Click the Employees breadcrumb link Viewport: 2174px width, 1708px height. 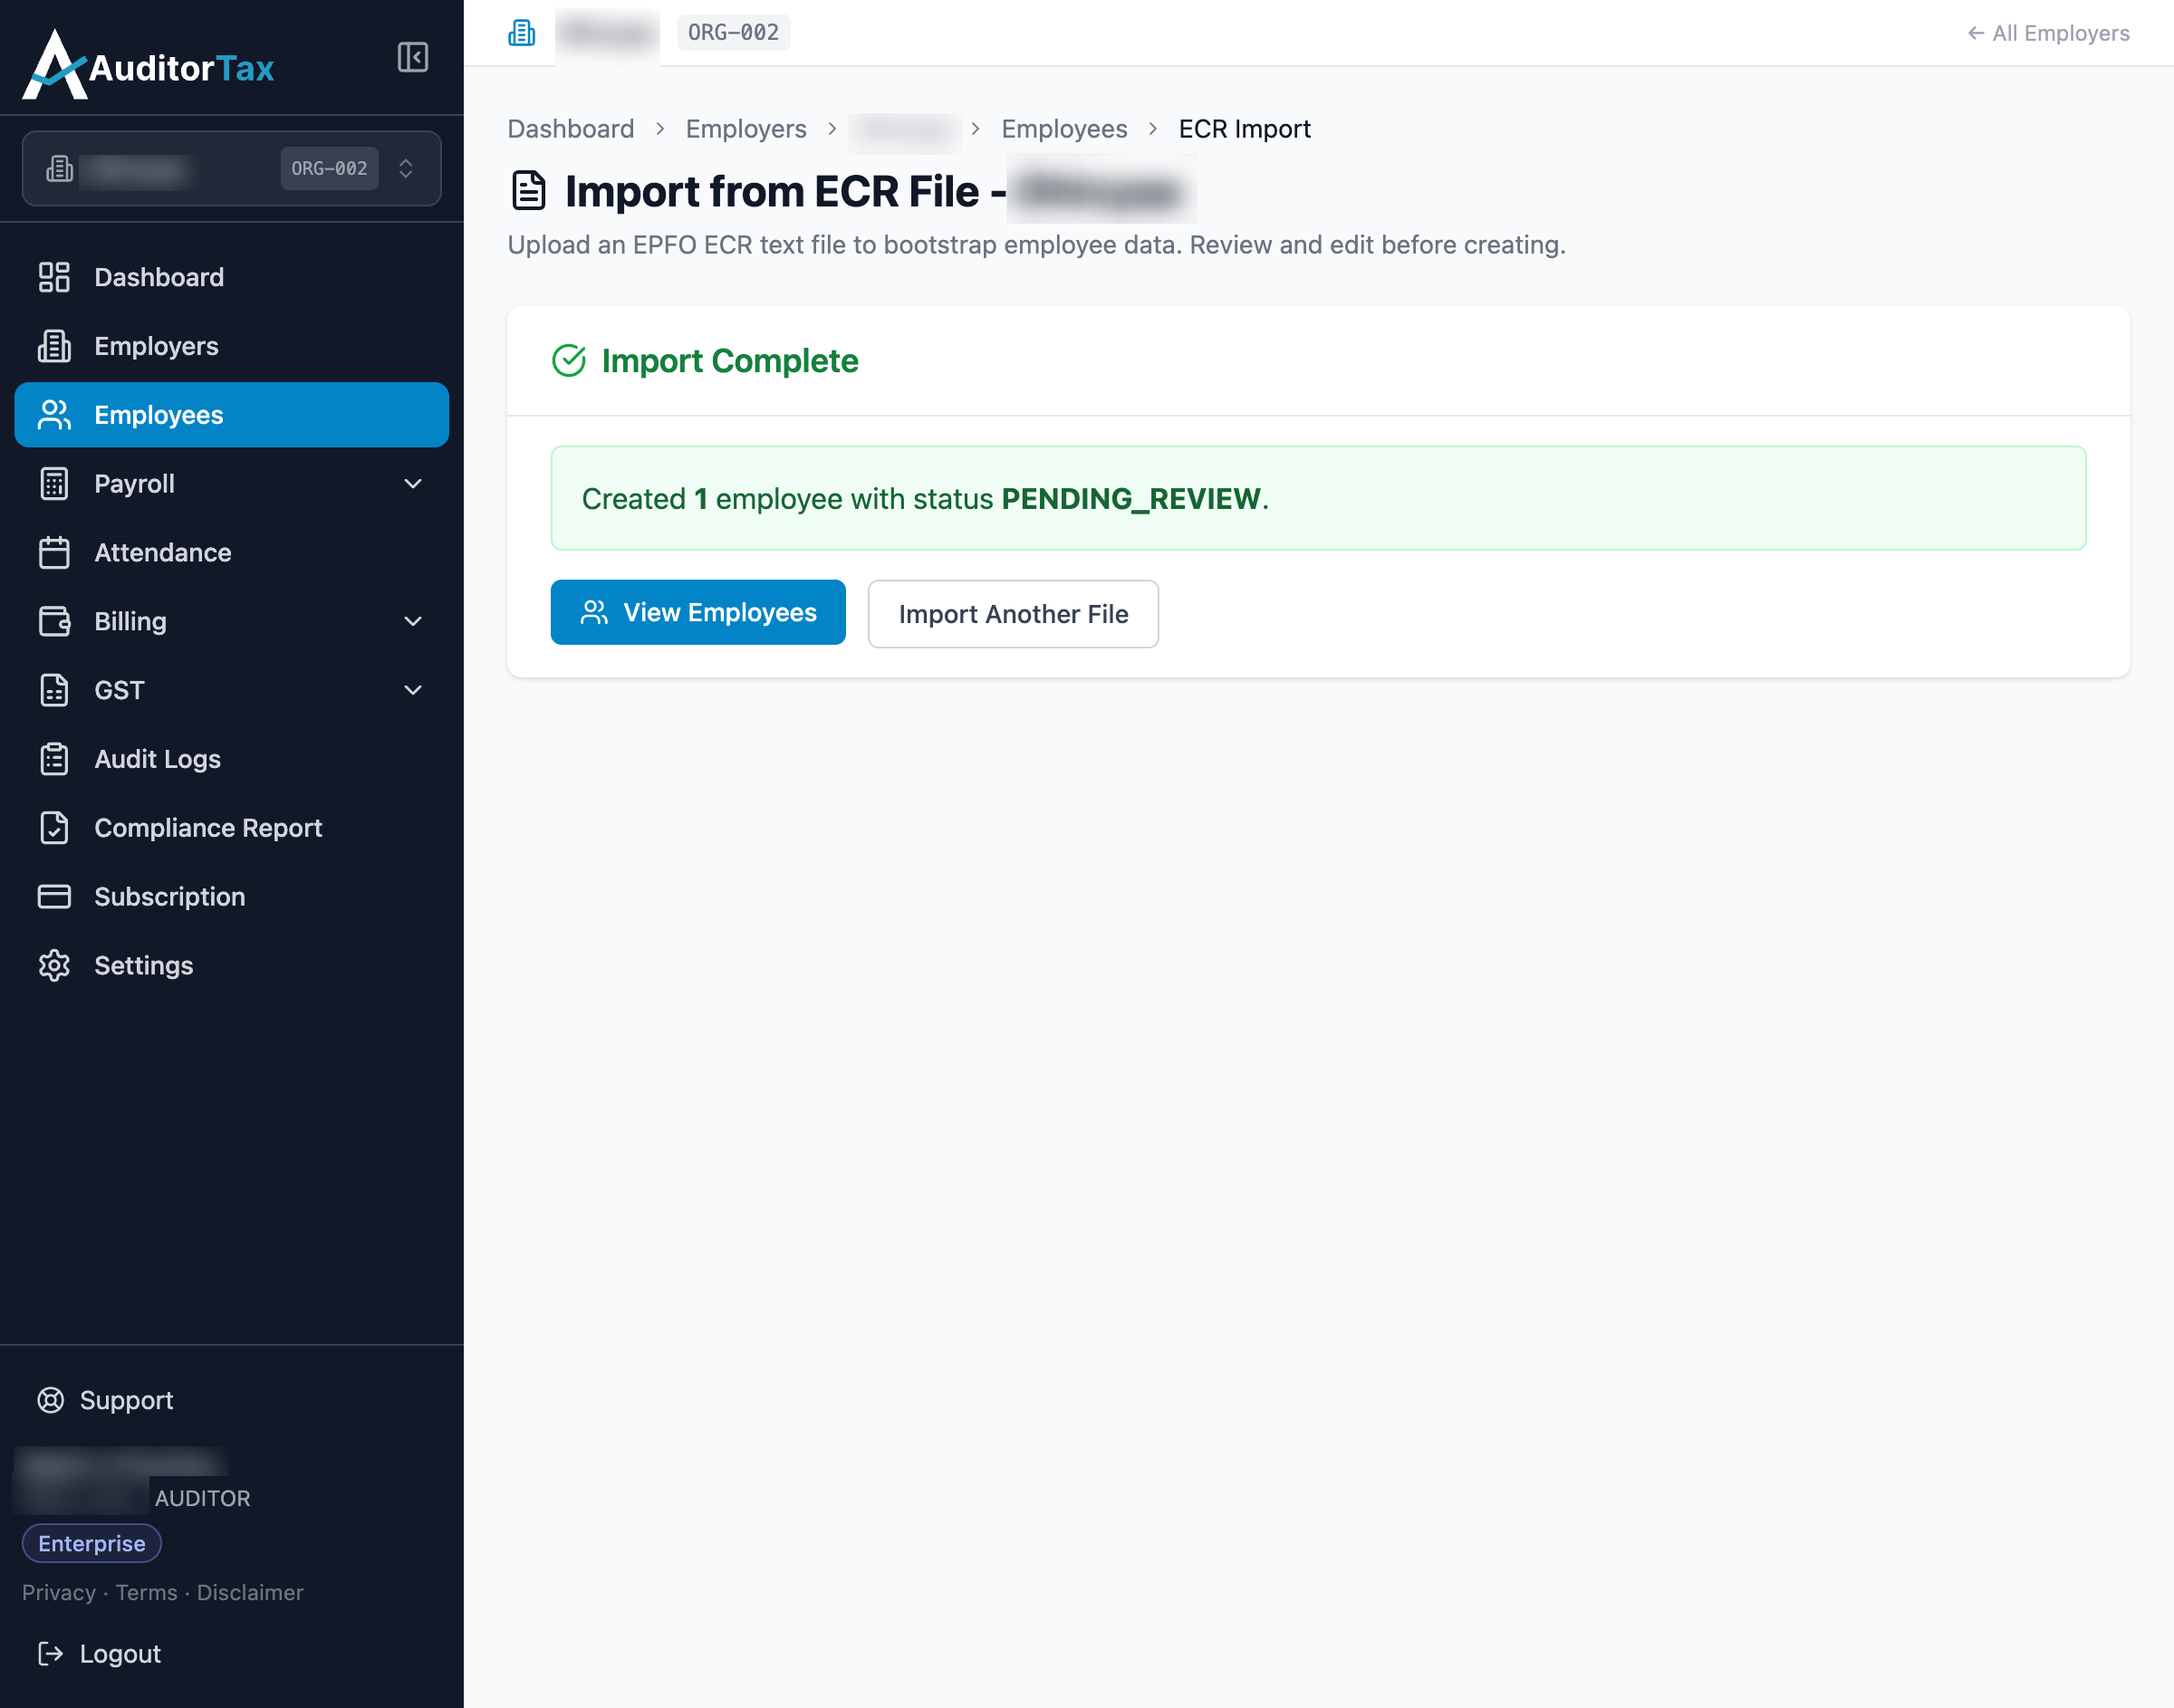click(x=1064, y=129)
